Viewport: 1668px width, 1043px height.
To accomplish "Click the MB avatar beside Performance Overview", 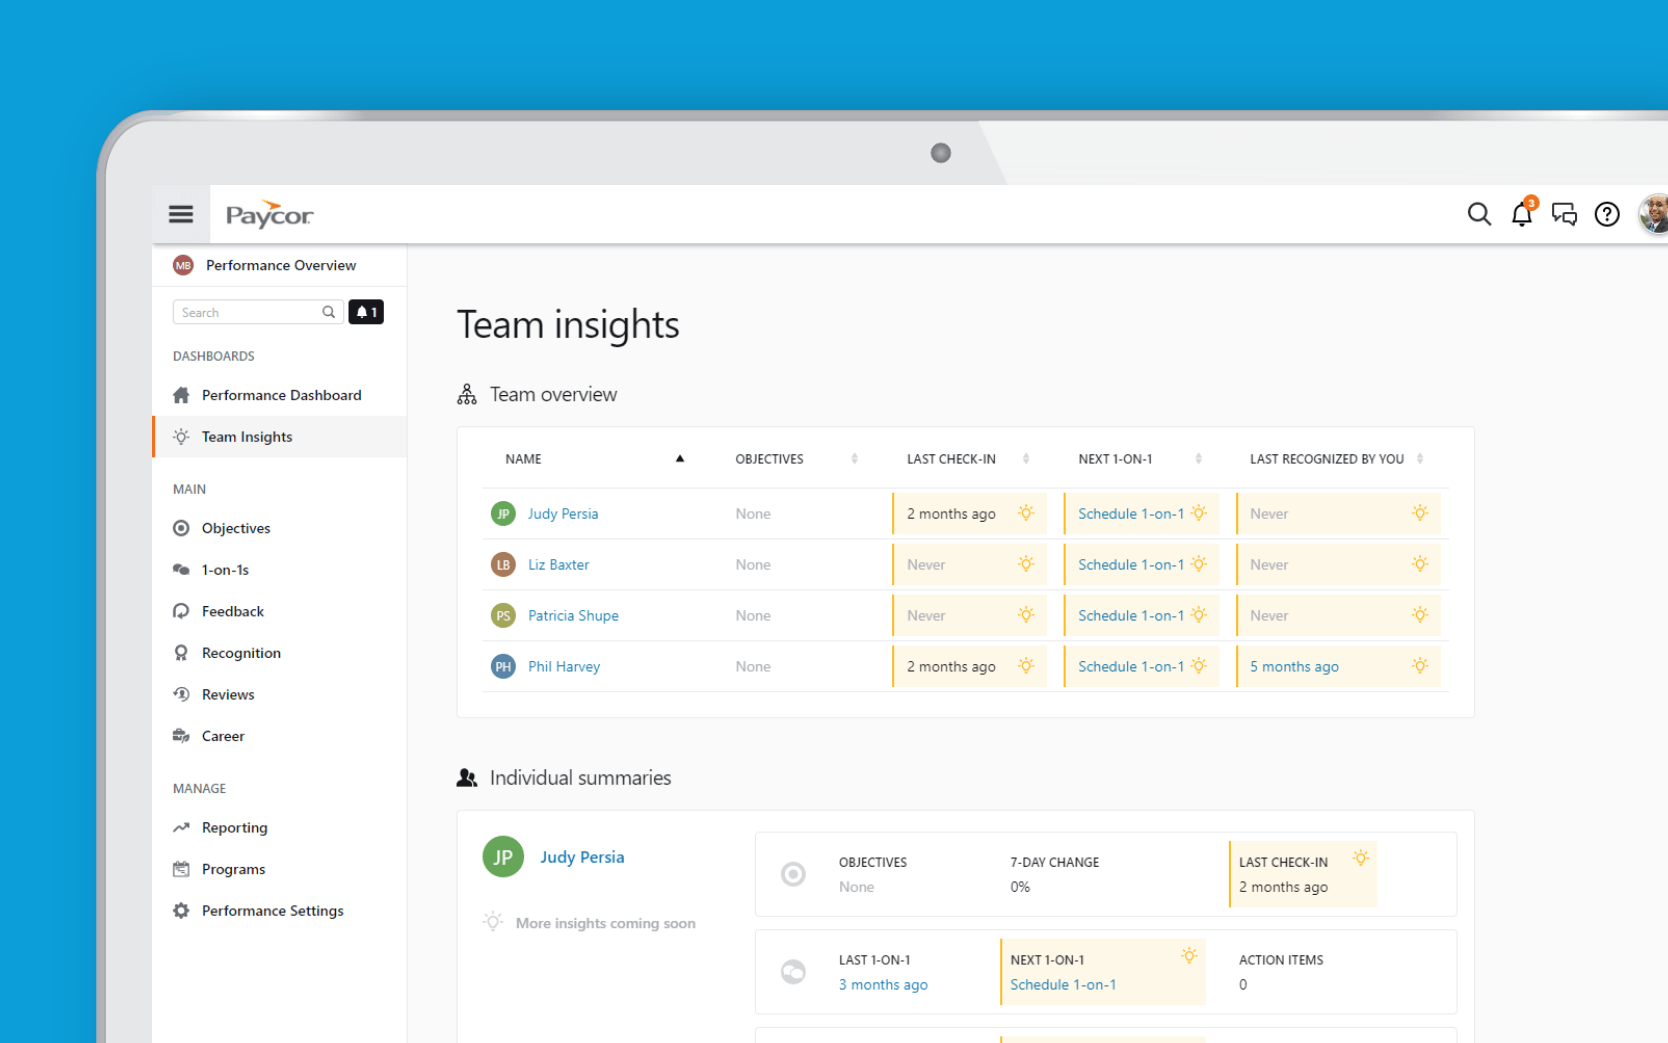I will (x=183, y=265).
